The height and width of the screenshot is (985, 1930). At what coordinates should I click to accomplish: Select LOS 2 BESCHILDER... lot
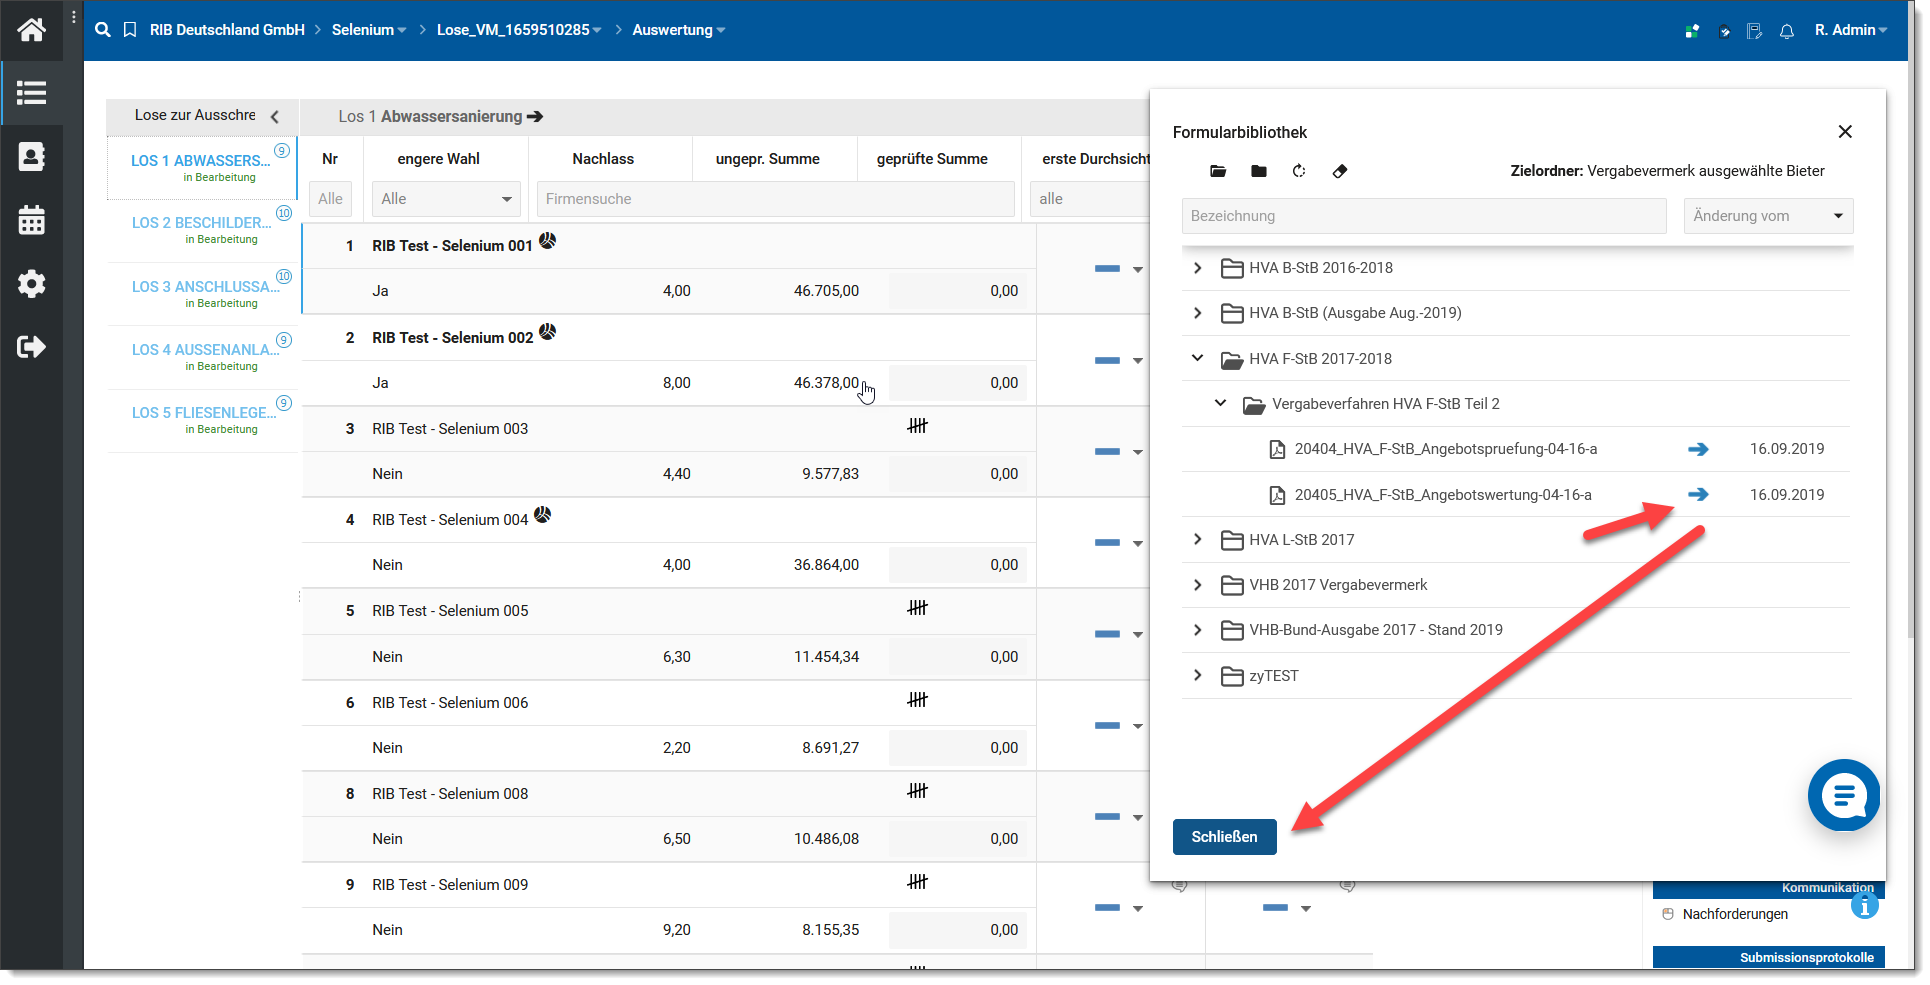pyautogui.click(x=202, y=230)
